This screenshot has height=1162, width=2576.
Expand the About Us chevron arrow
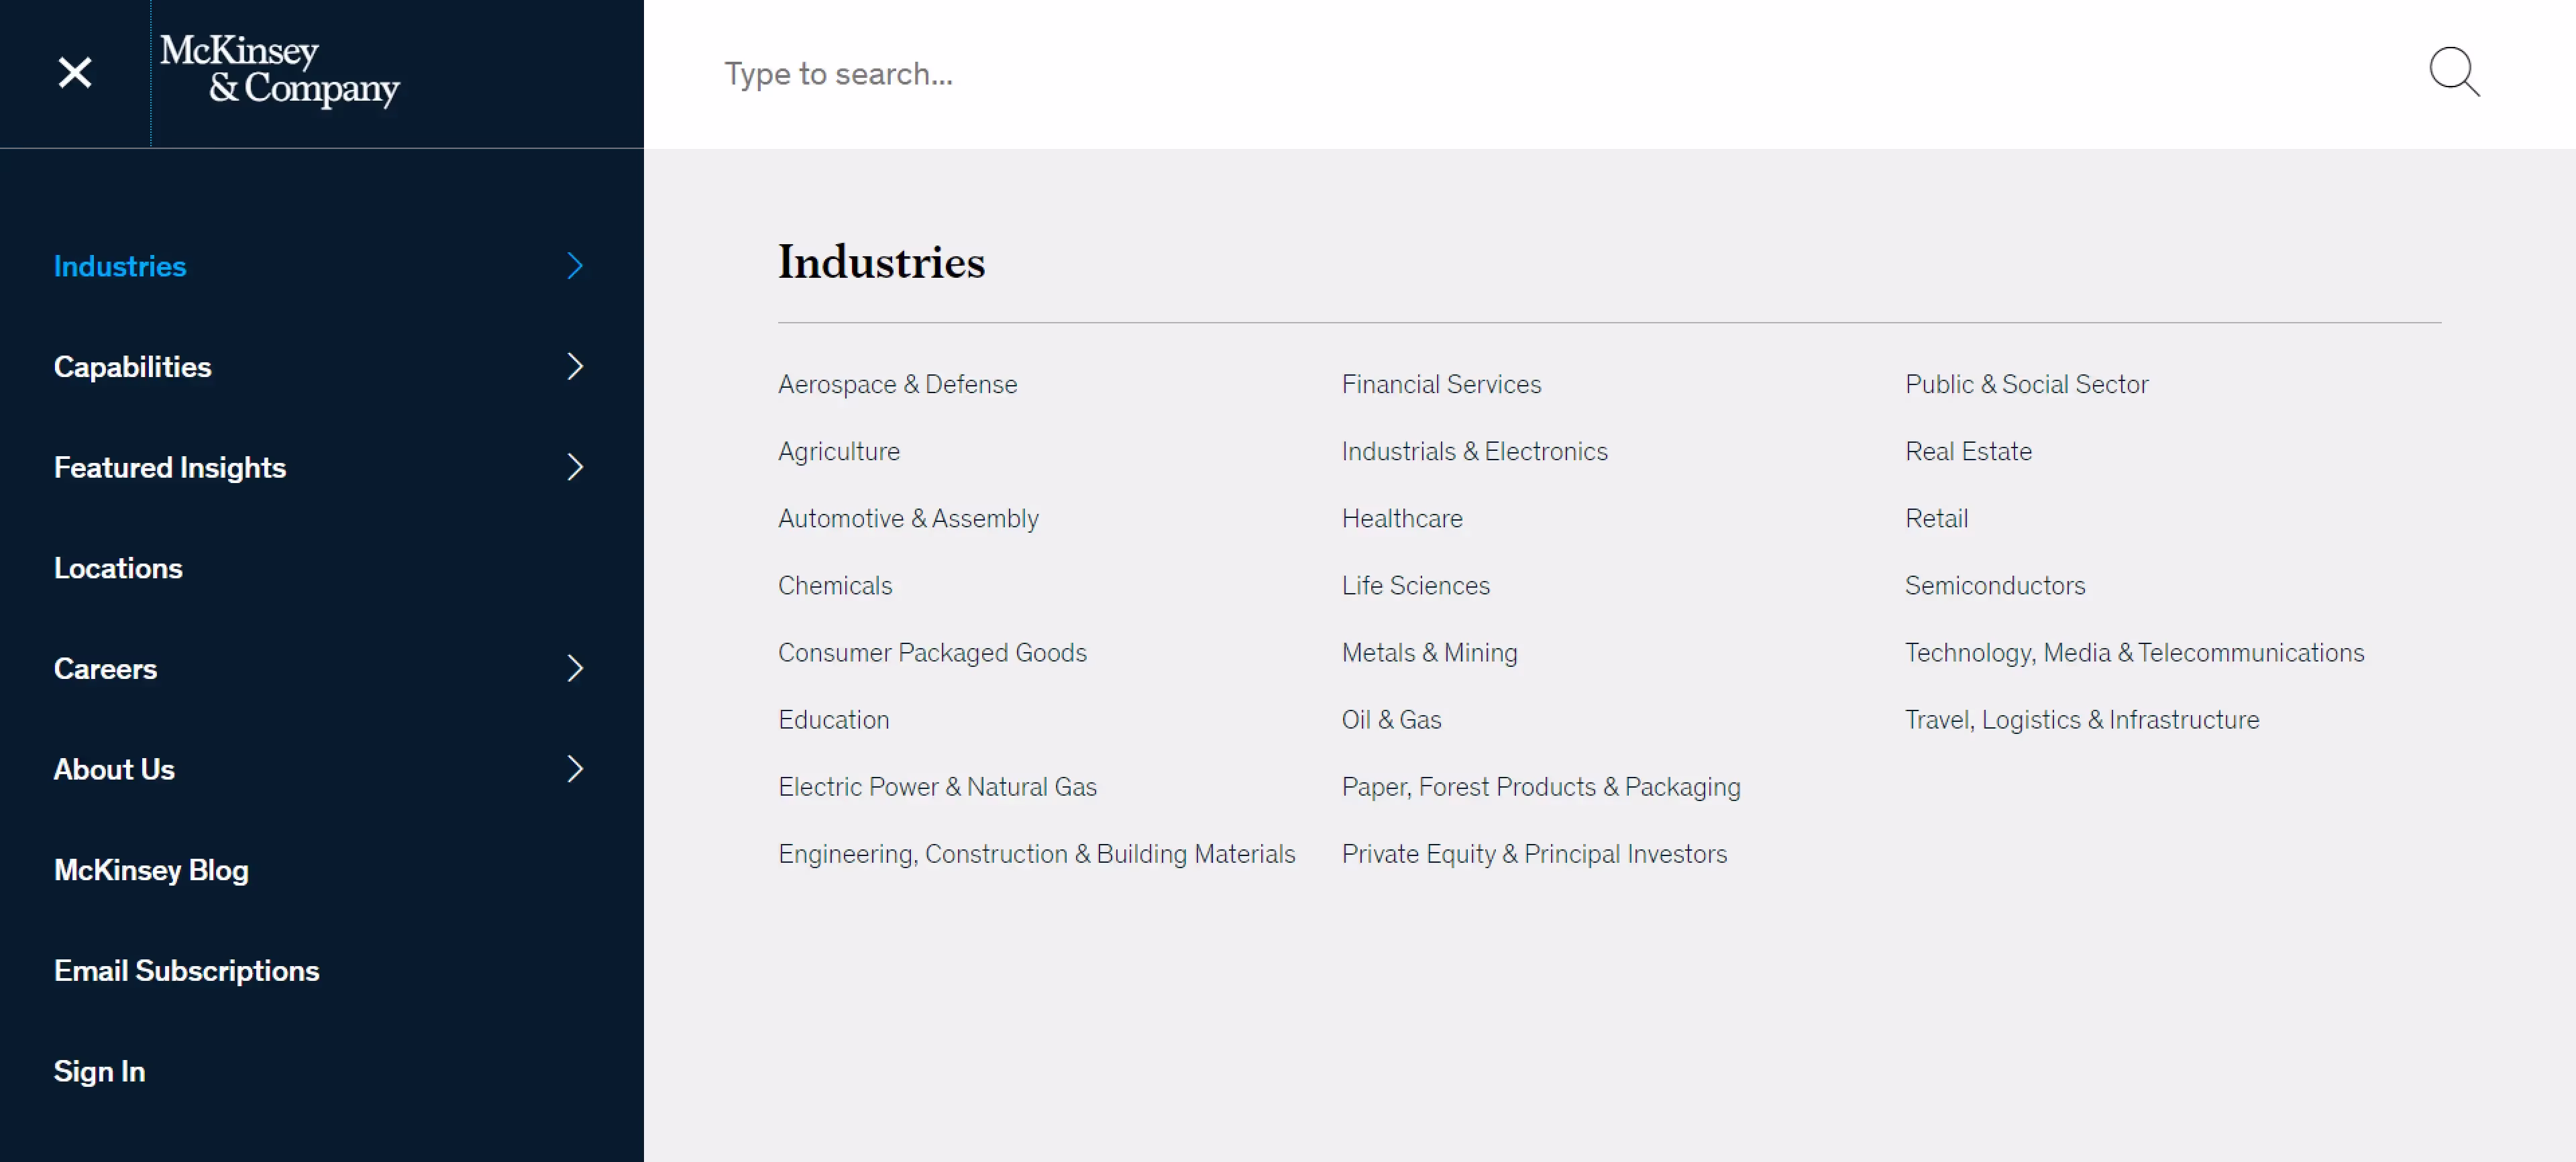[575, 769]
